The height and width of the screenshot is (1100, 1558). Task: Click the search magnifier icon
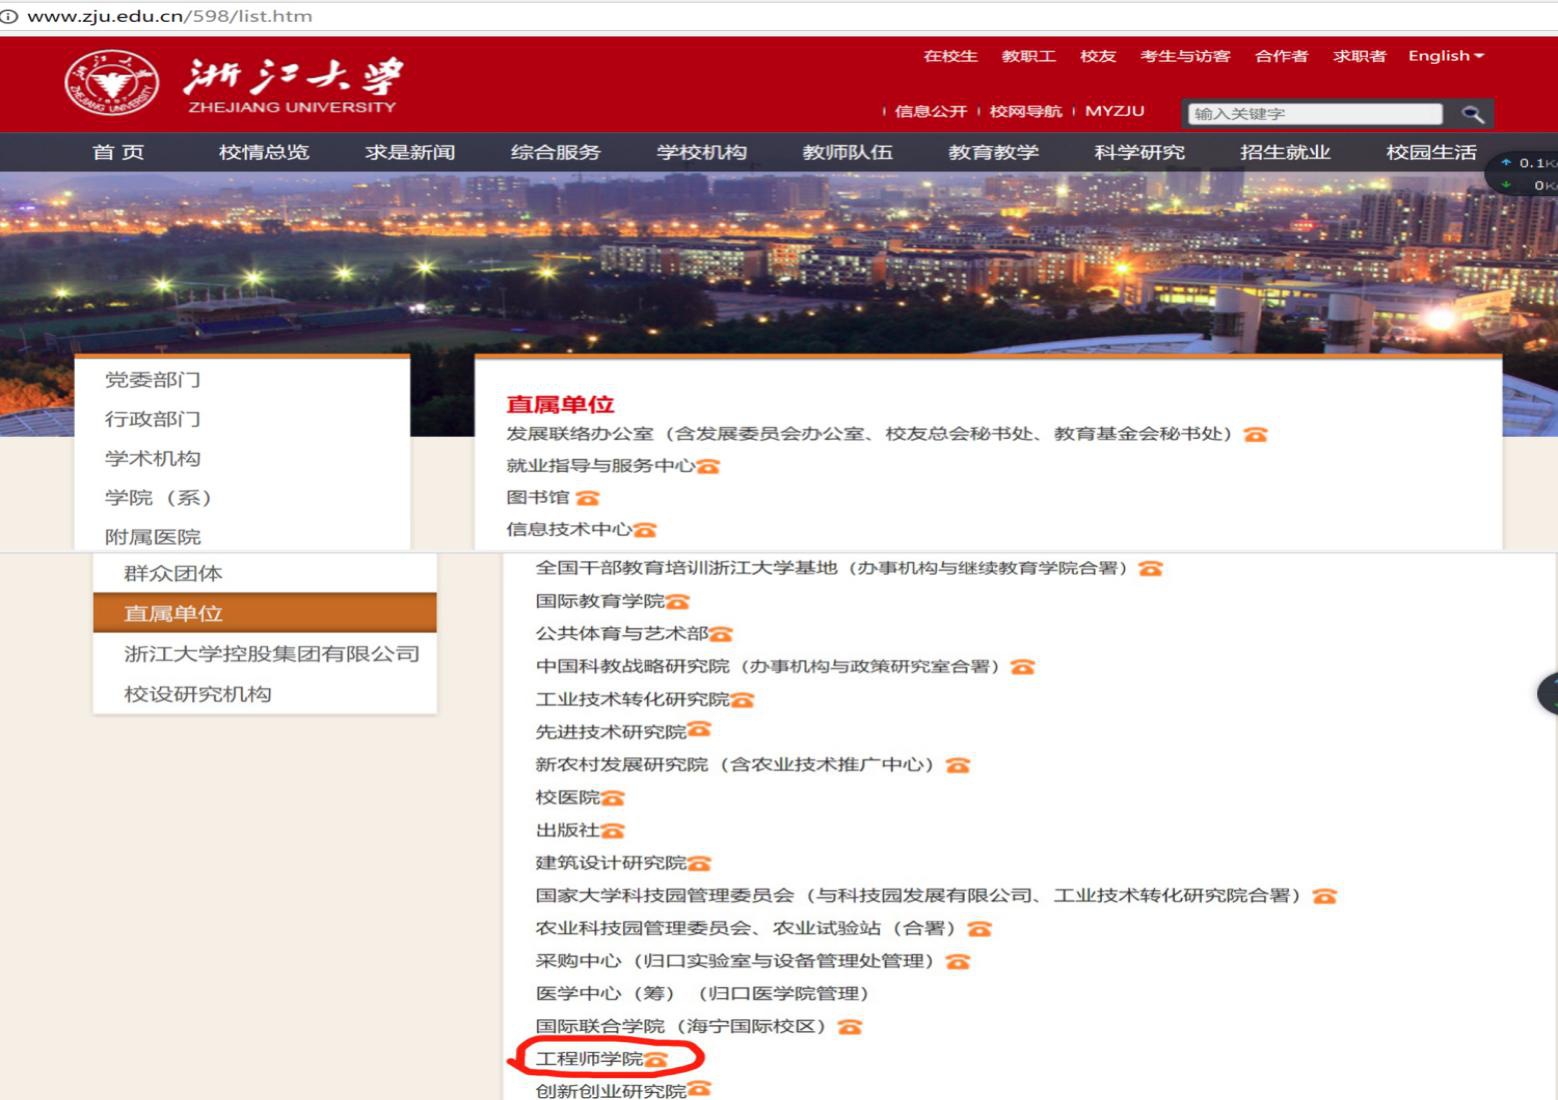pos(1472,114)
